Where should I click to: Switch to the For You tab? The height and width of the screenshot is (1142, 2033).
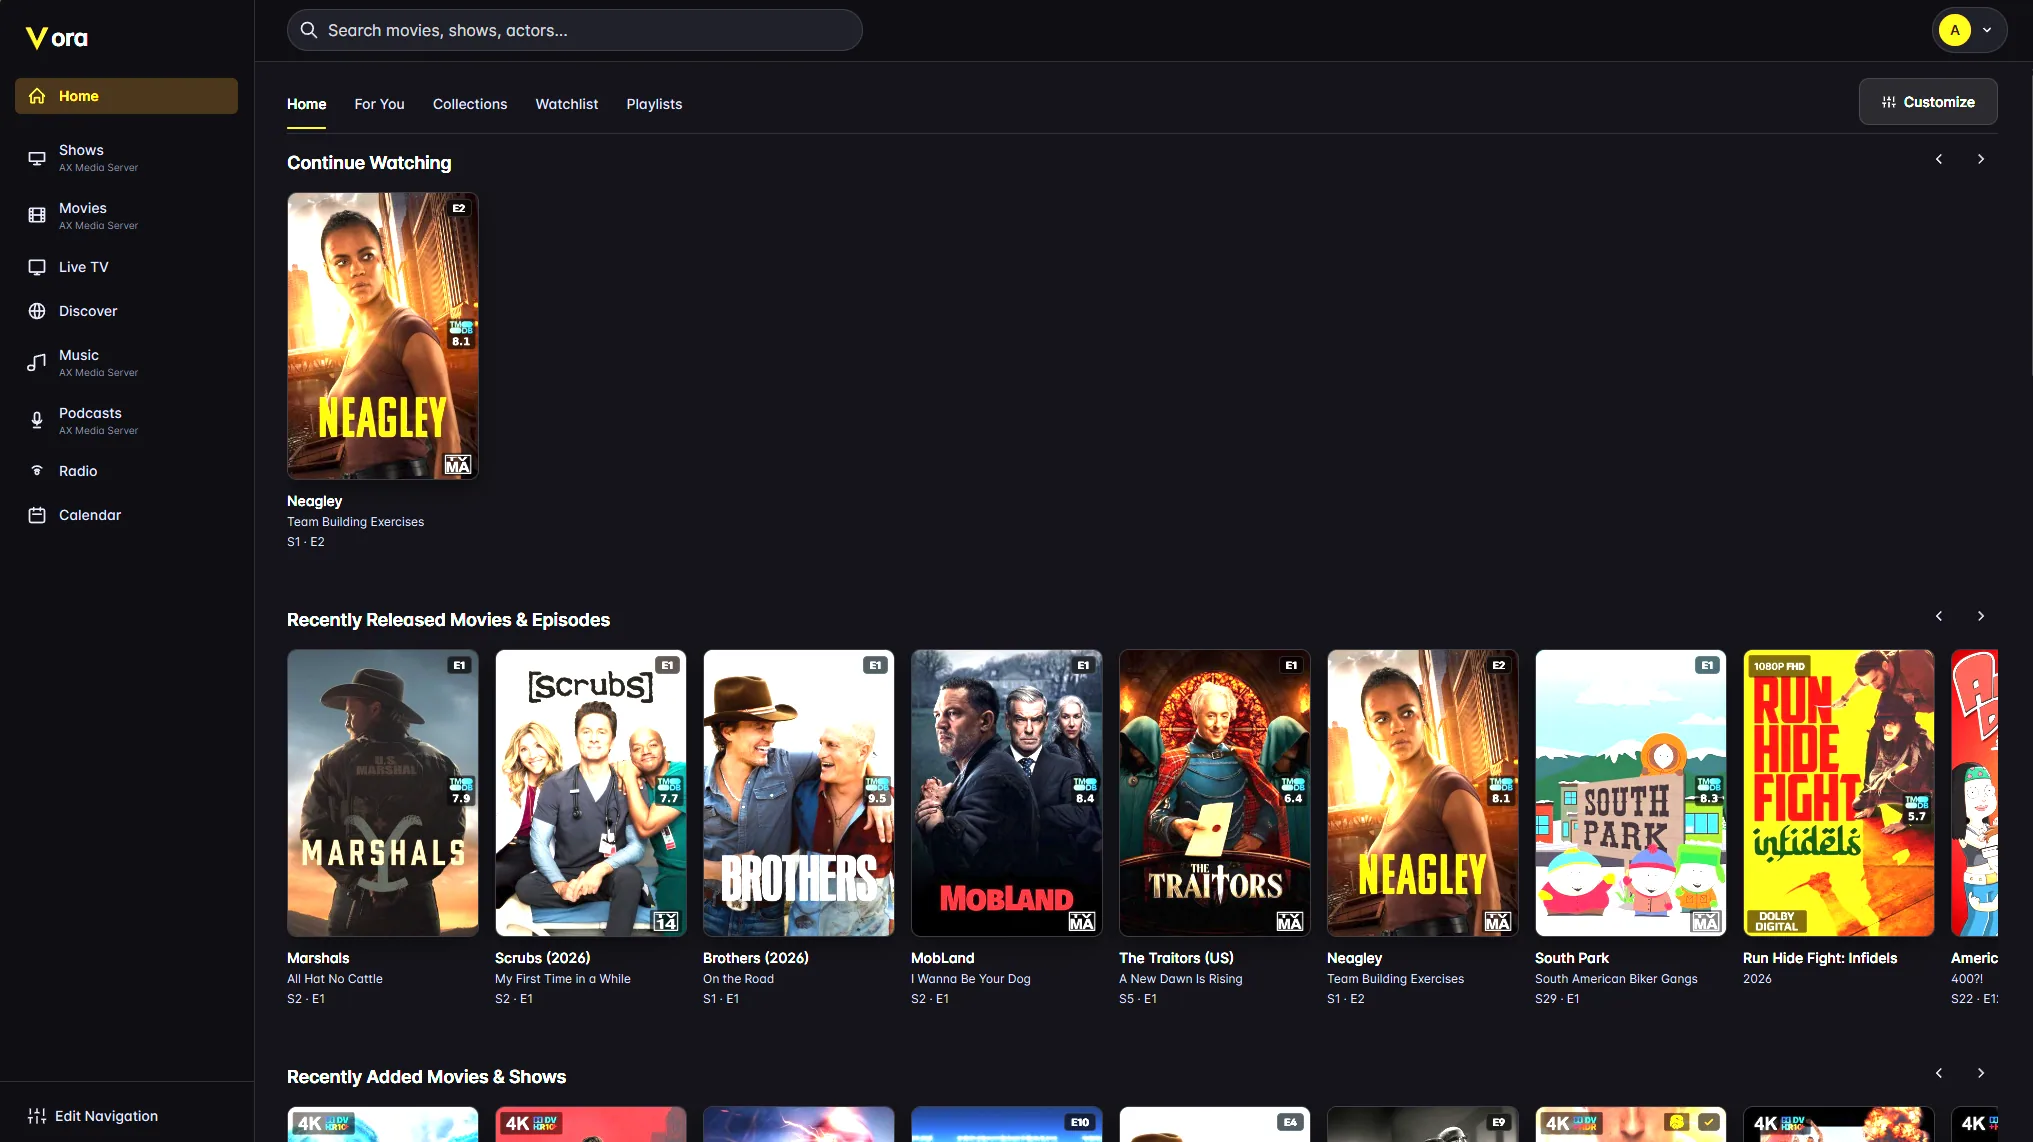[x=379, y=104]
